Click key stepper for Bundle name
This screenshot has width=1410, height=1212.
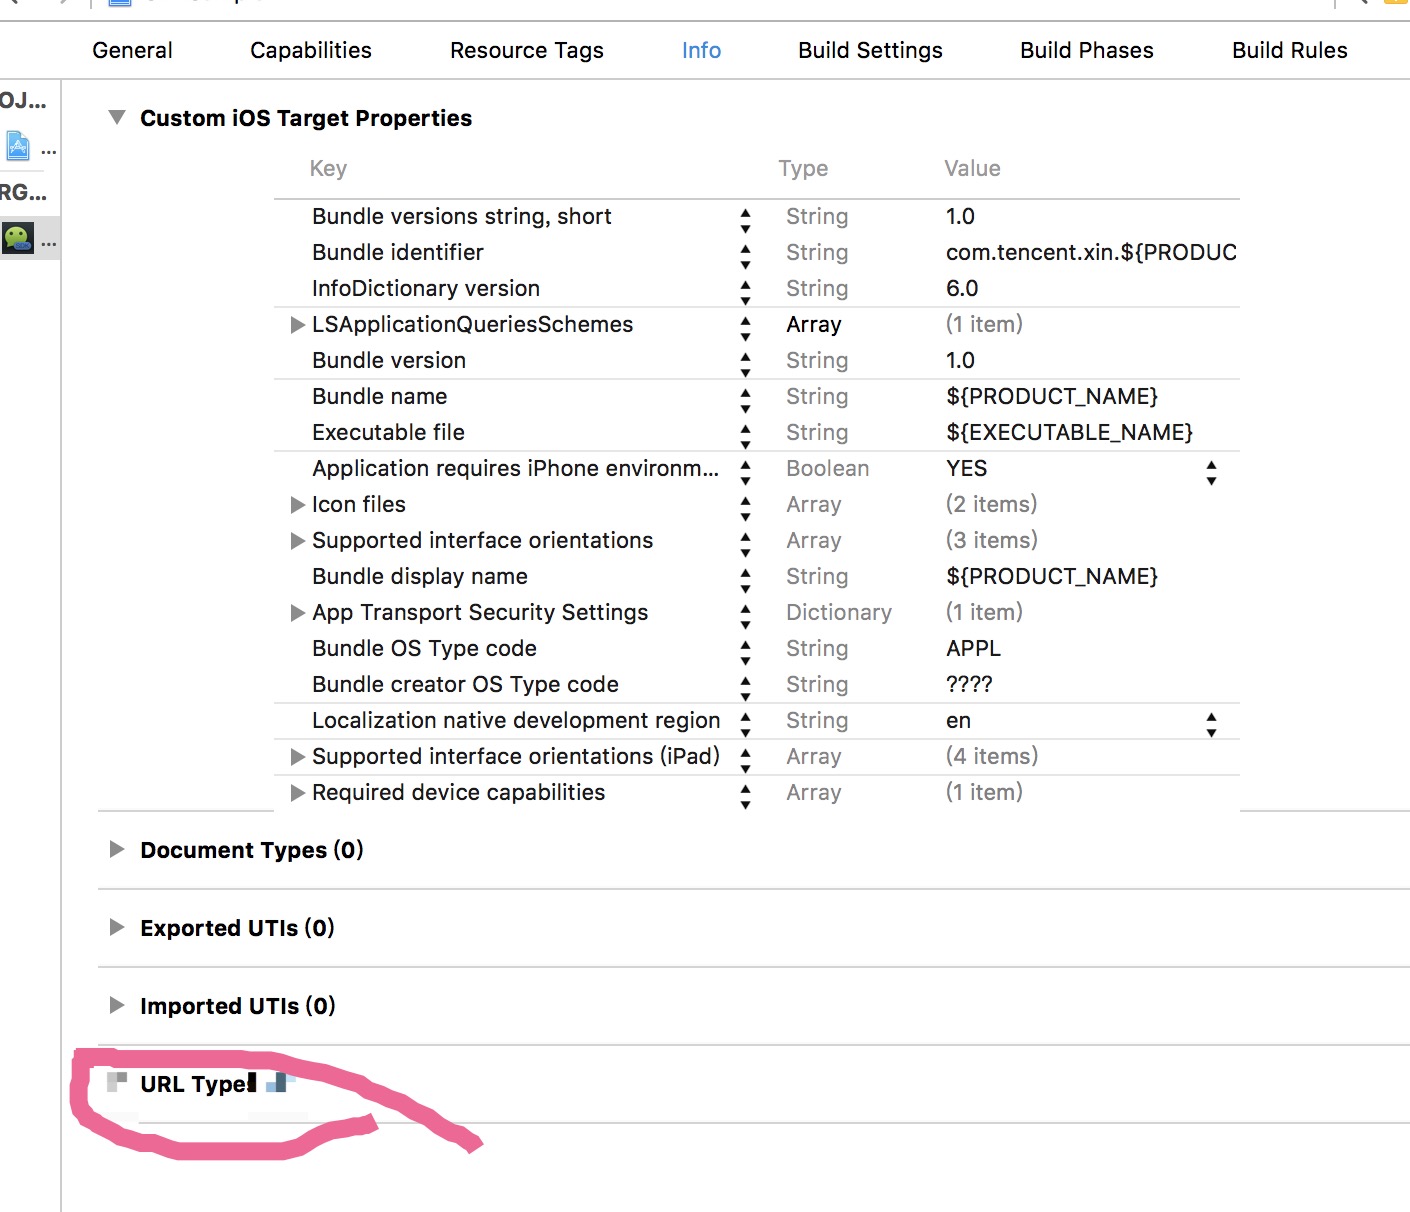(745, 400)
